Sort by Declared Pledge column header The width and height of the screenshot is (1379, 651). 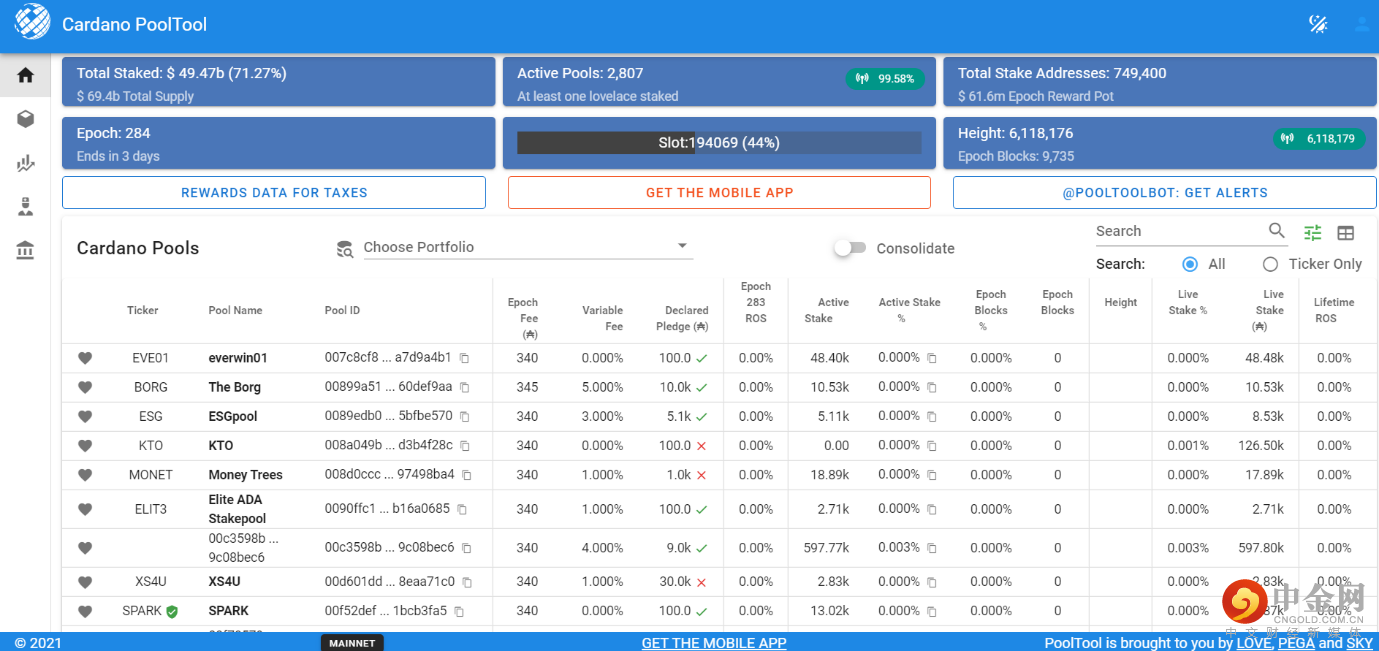tap(686, 318)
